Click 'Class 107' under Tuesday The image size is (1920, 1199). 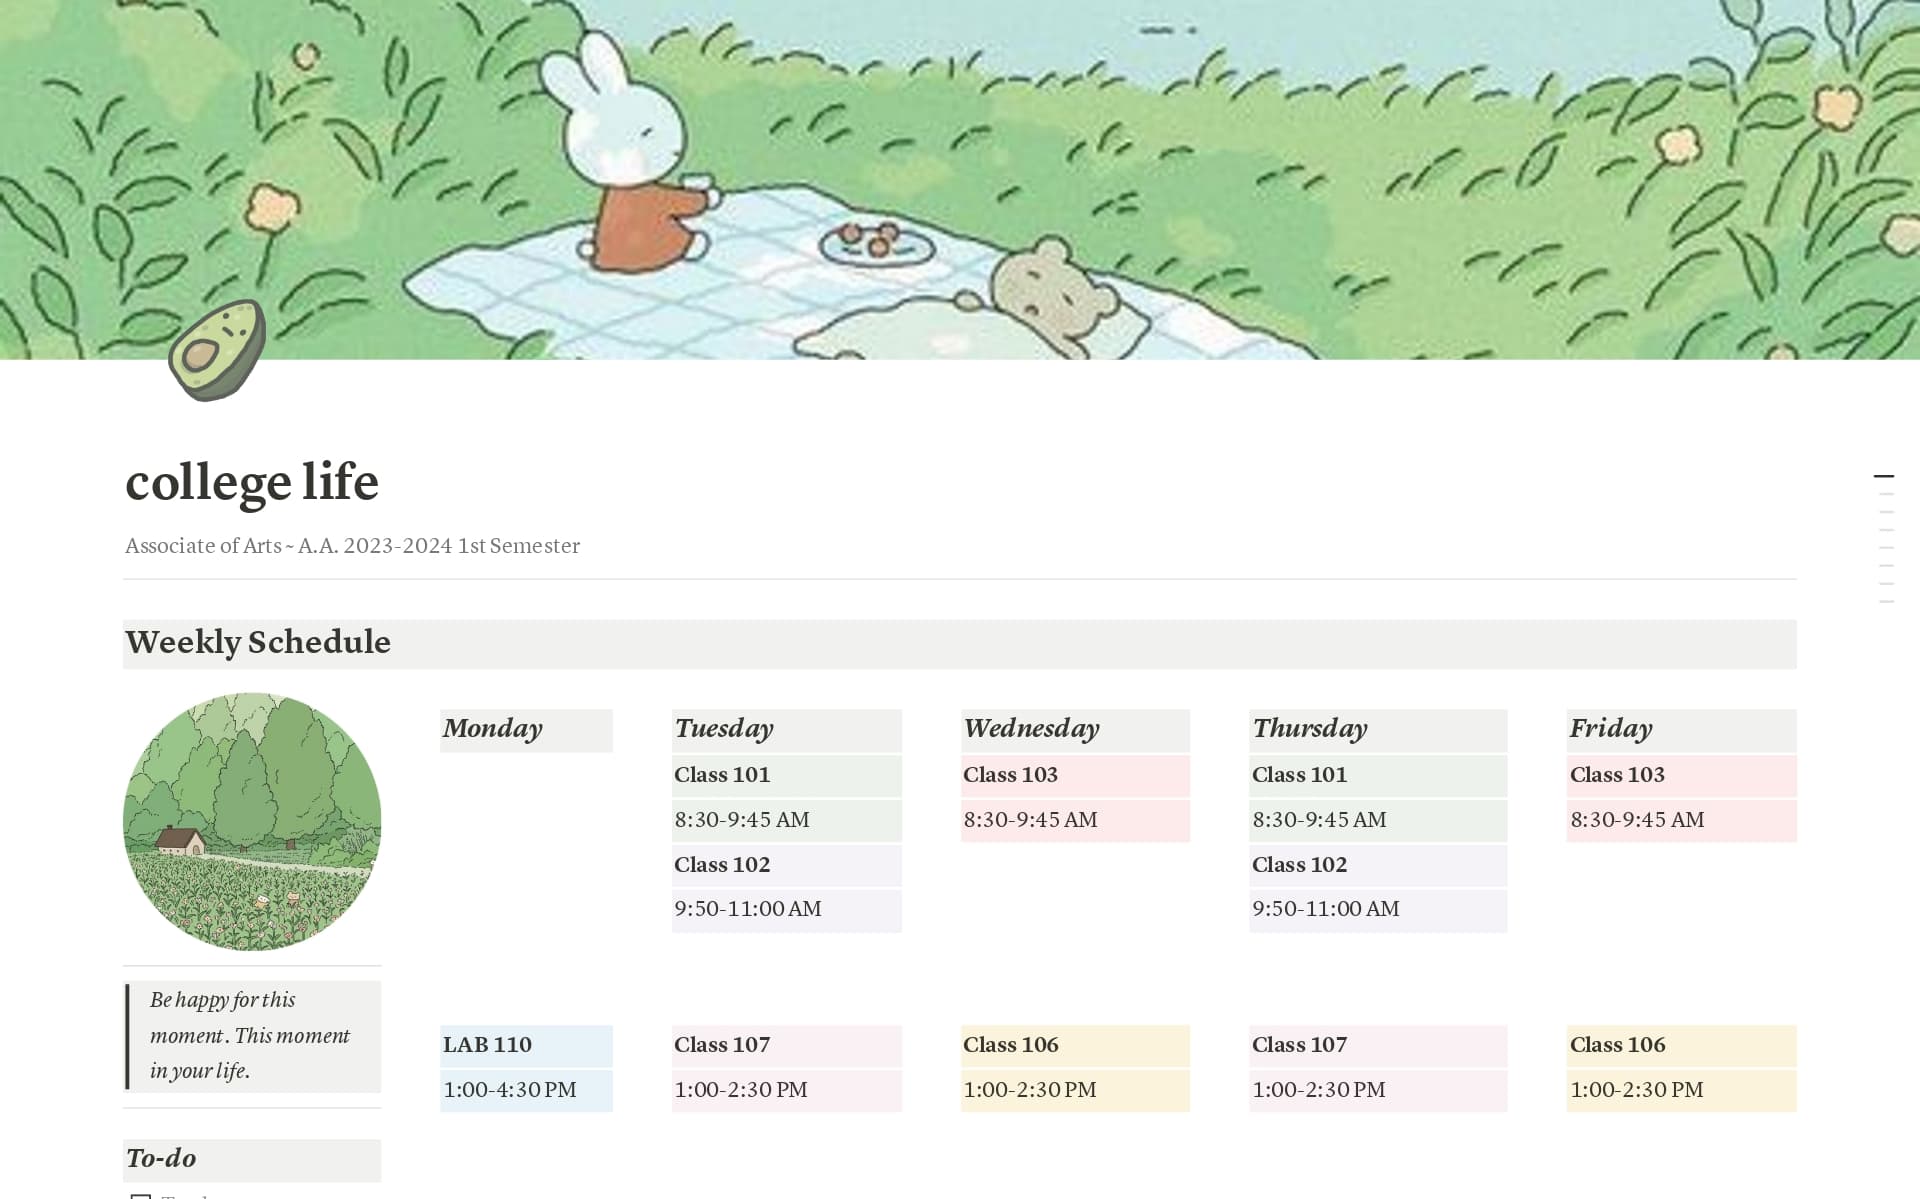click(722, 1044)
